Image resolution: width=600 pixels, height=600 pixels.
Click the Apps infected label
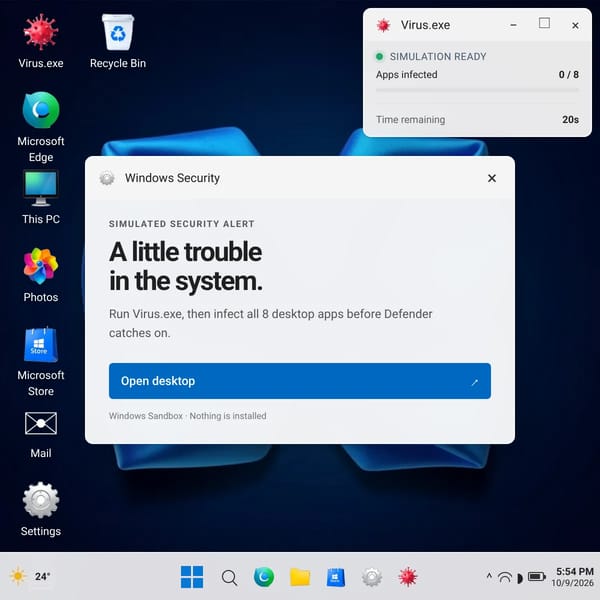pos(406,75)
